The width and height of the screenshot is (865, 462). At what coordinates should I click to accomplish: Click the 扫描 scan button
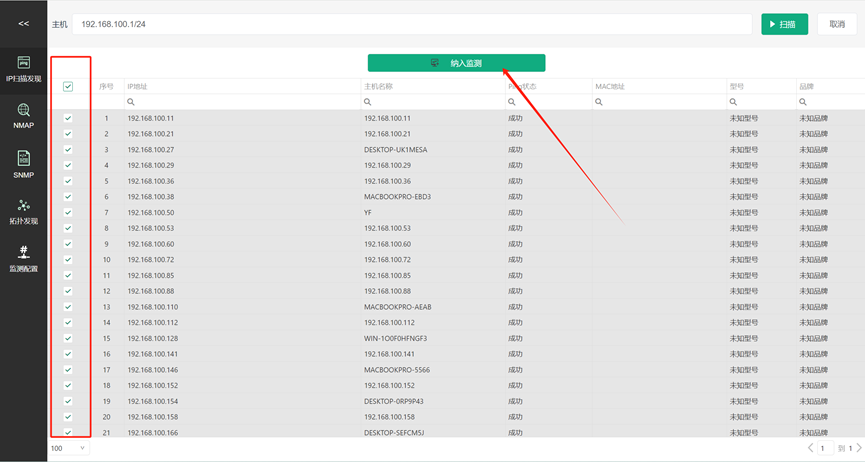pyautogui.click(x=784, y=24)
